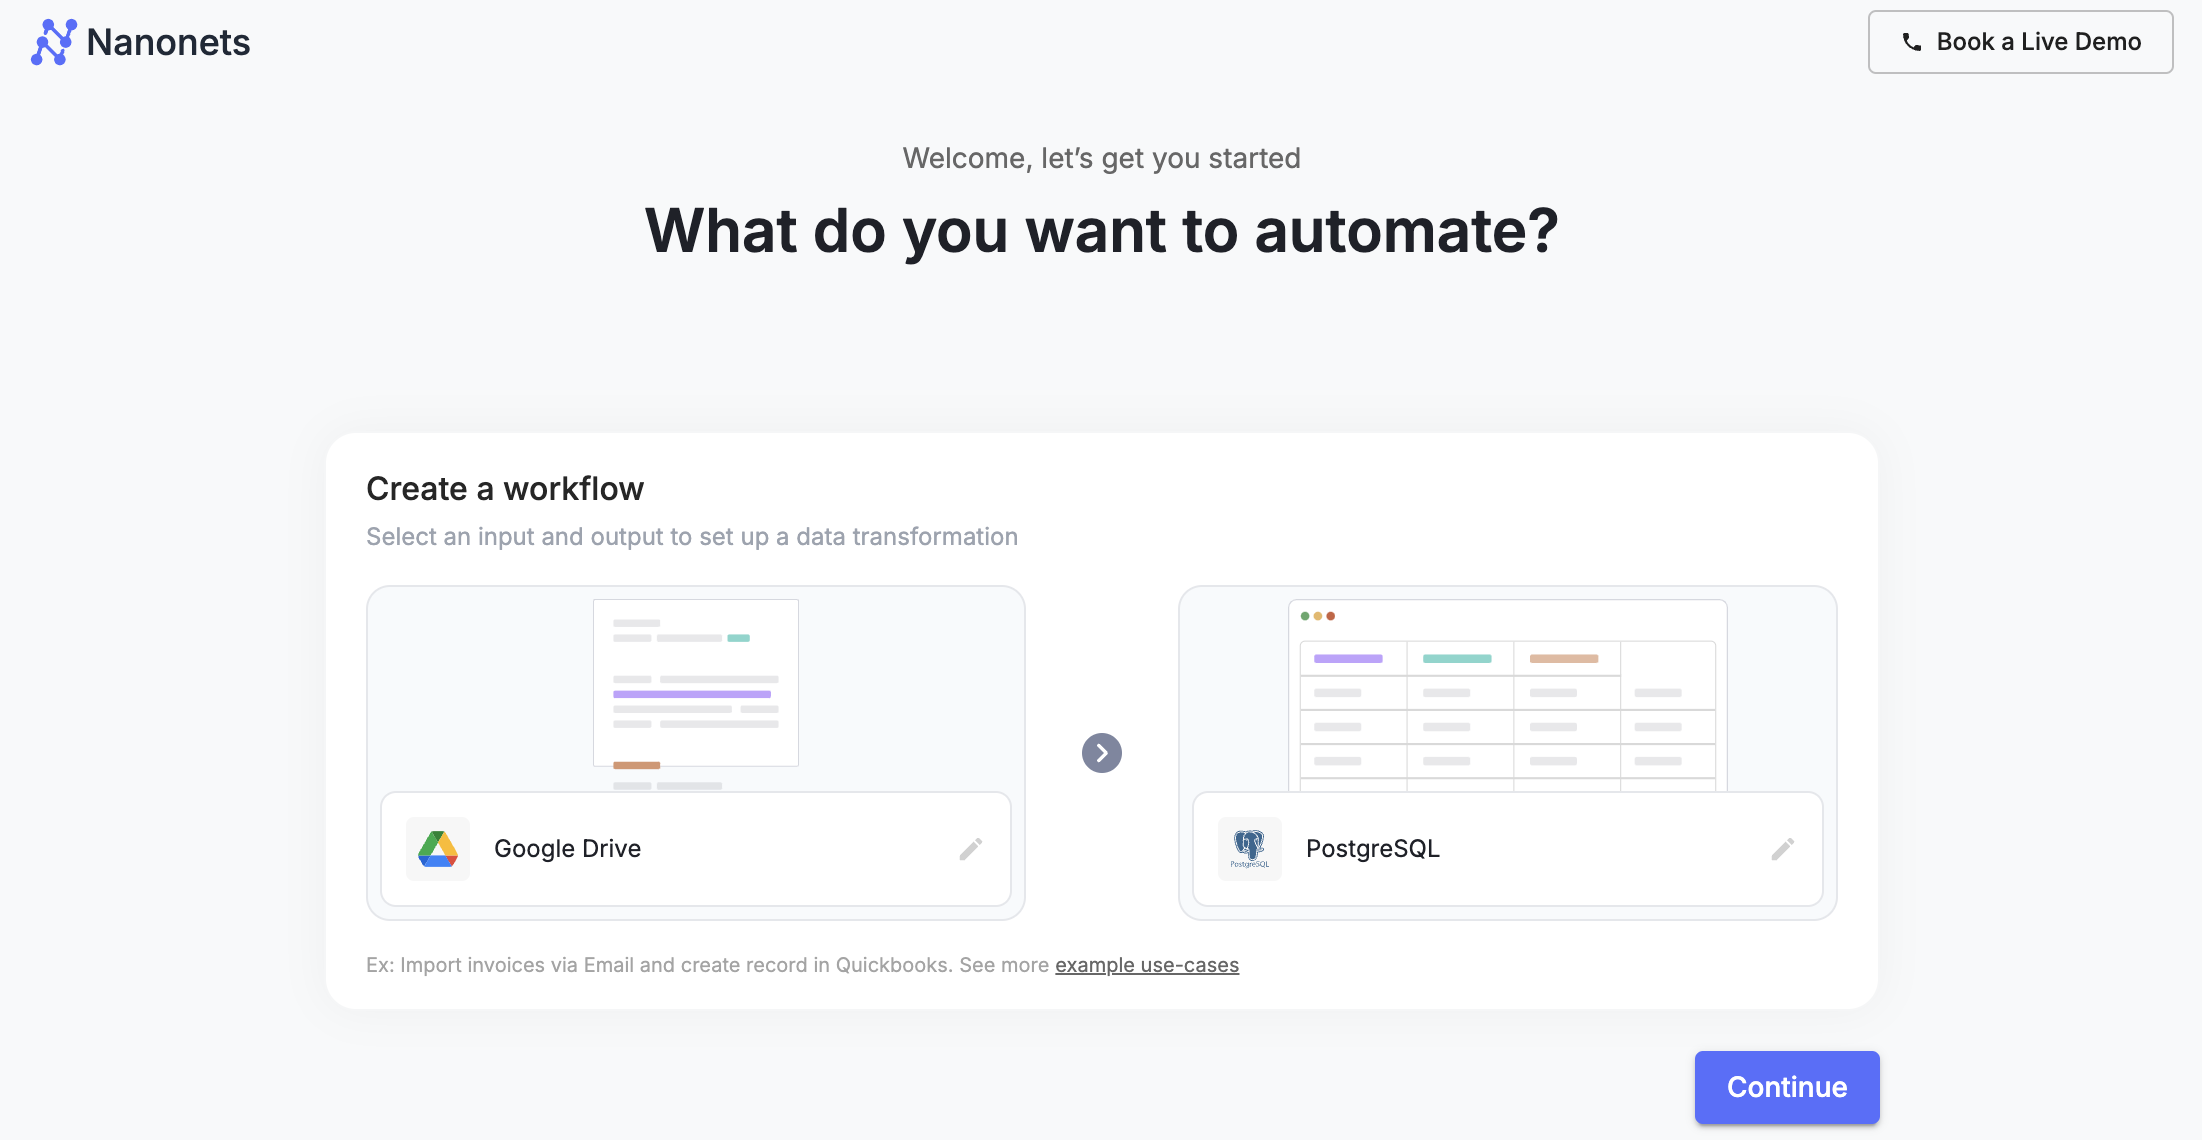Viewport: 2202px width, 1140px height.
Task: Click the PostgreSQL label text
Action: 1372,849
